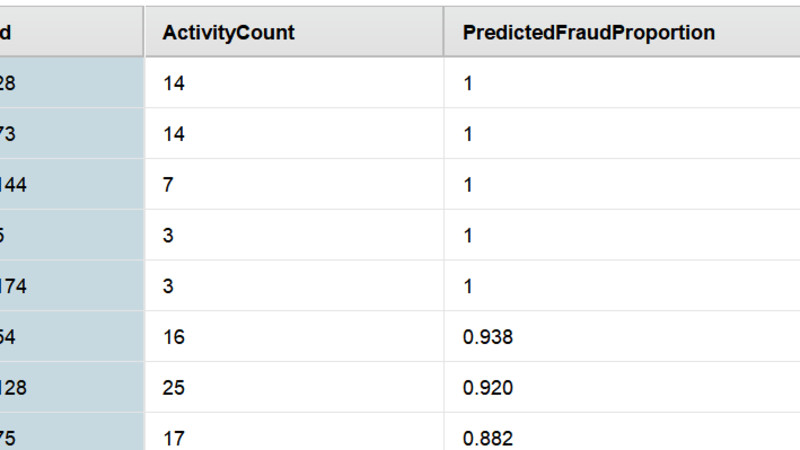The height and width of the screenshot is (450, 800).
Task: Click the proportion cell in the 7 row
Action: click(x=622, y=184)
